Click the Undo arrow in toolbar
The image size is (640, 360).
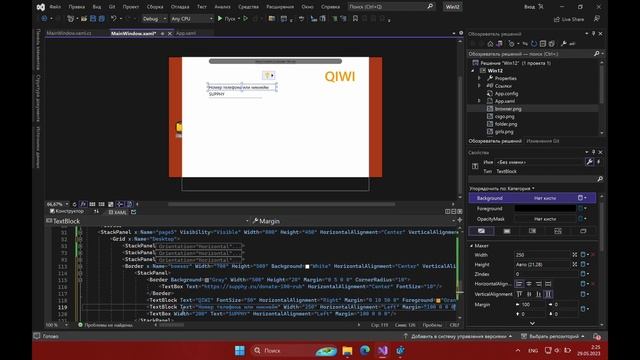click(114, 19)
